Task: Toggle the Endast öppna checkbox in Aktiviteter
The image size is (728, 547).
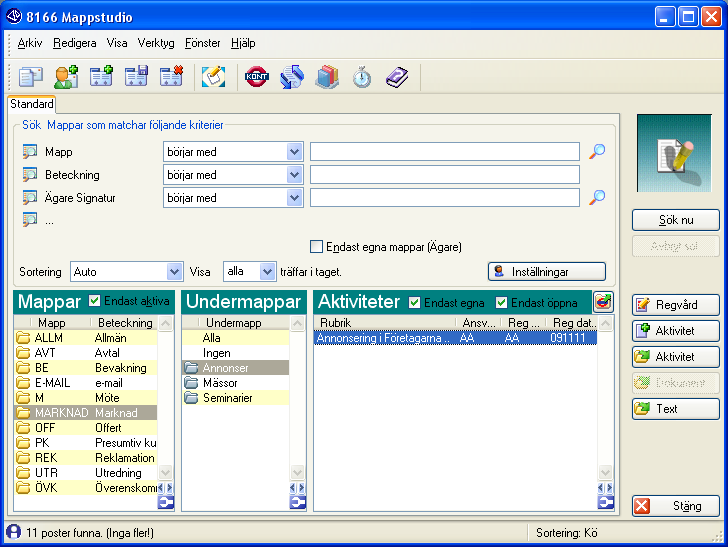Action: tap(501, 303)
